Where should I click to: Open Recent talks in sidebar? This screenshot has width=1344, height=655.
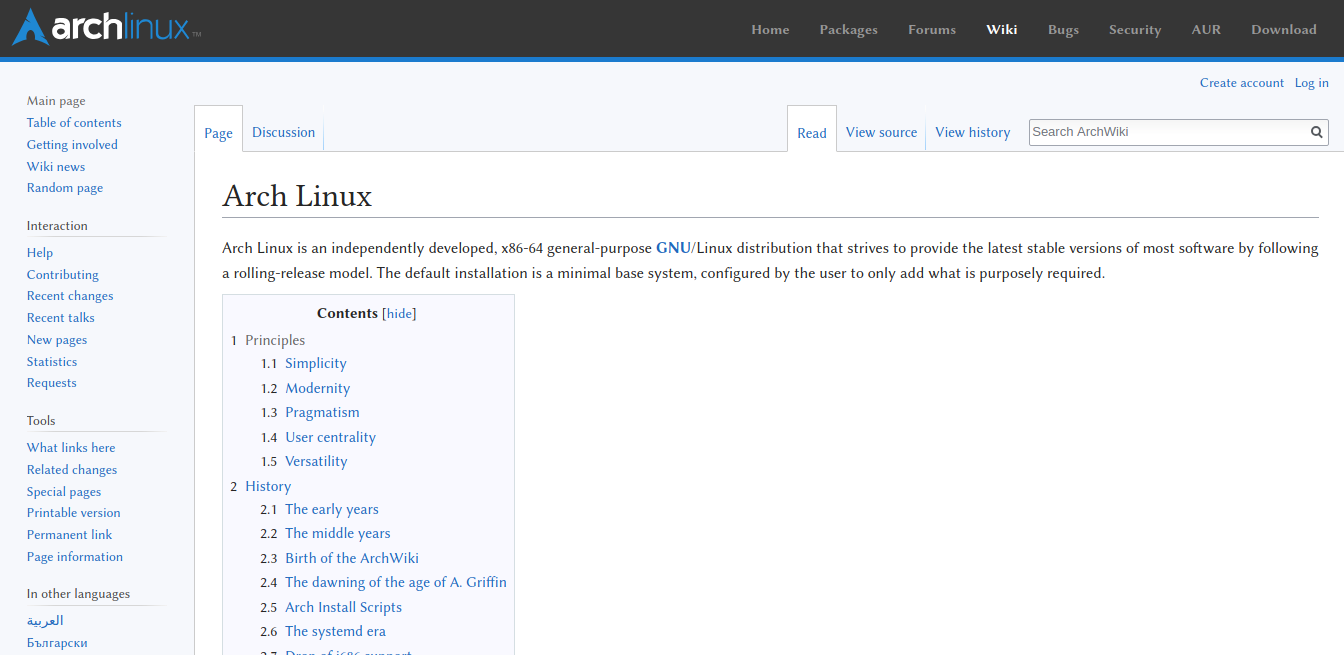(x=61, y=318)
